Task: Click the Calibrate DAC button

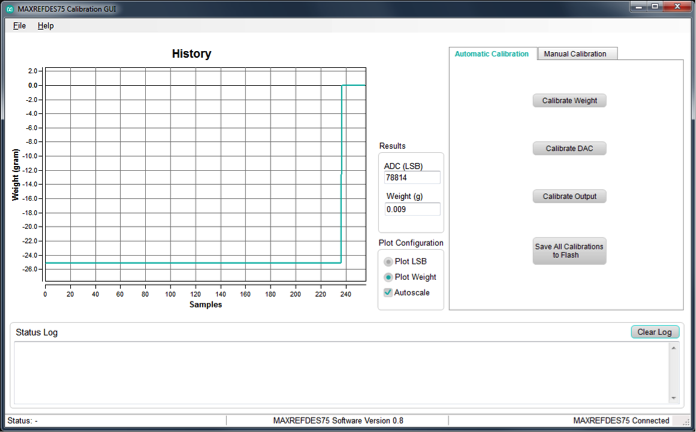Action: click(x=569, y=148)
